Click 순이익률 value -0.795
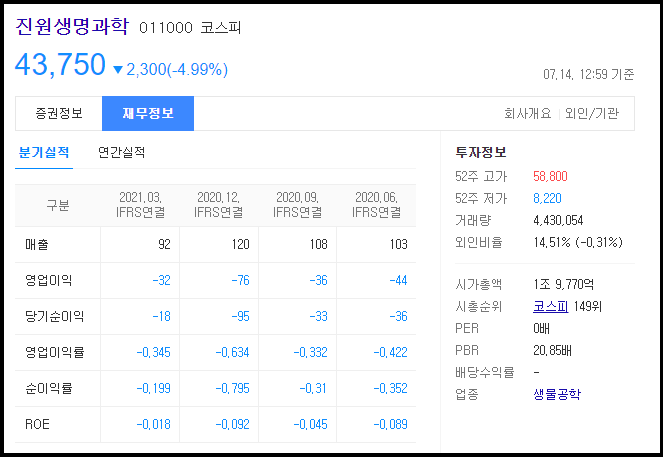Screen dimensions: 663x457 (x=233, y=388)
